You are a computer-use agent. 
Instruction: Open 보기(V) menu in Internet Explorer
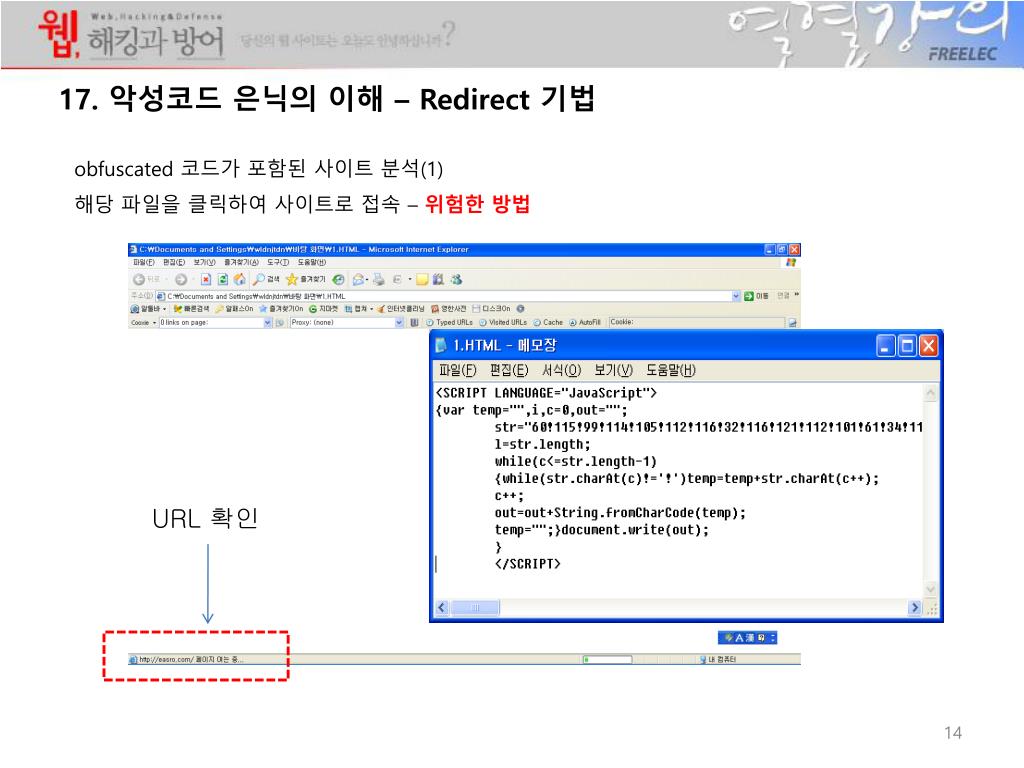click(x=204, y=262)
